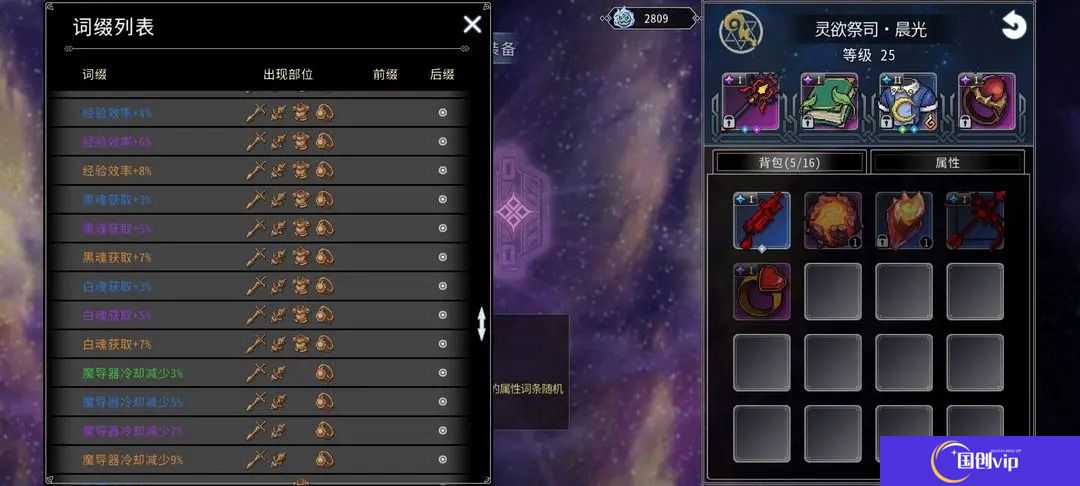
Task: Click the flame shield item in backpack
Action: point(904,220)
